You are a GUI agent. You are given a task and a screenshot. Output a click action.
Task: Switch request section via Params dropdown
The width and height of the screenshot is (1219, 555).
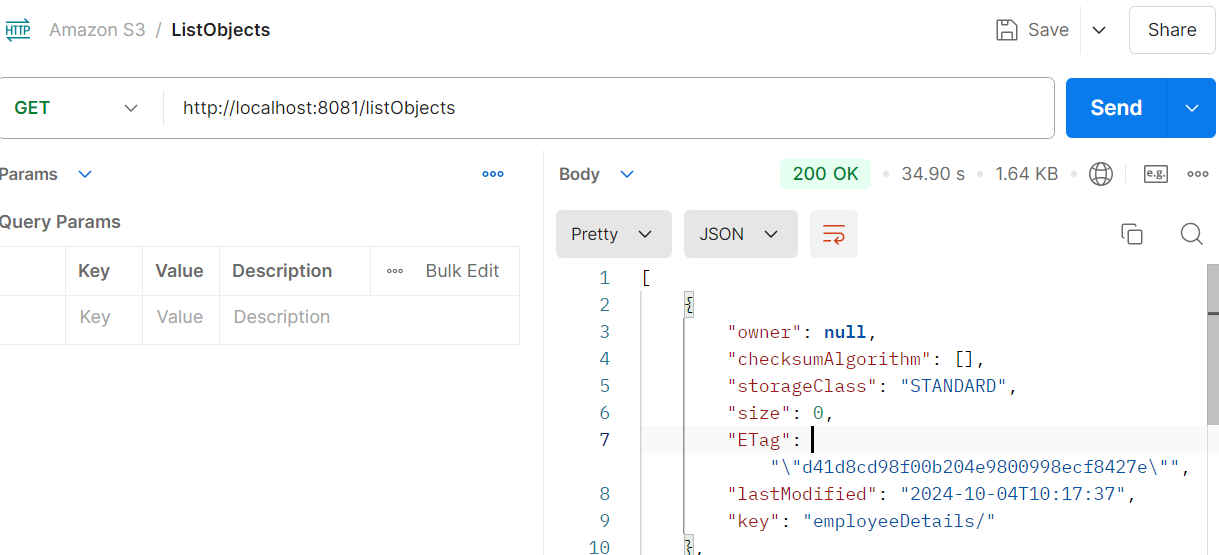coord(85,174)
